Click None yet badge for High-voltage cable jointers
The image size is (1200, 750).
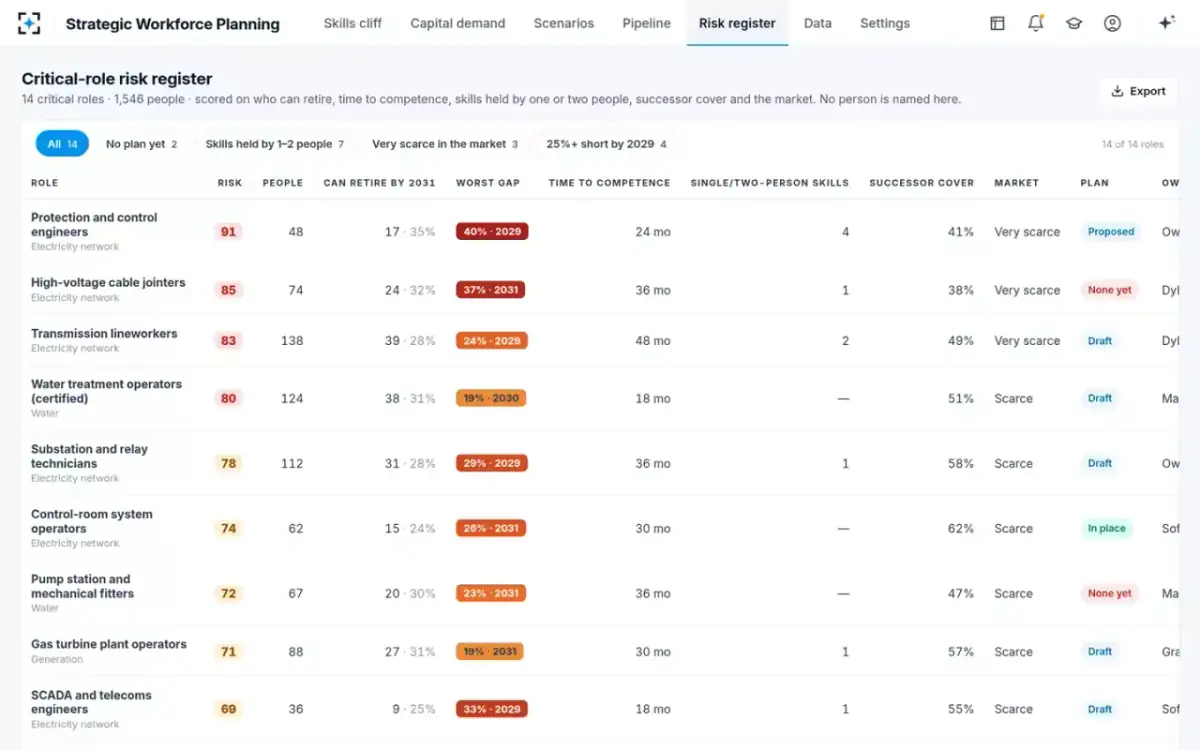pyautogui.click(x=1109, y=290)
